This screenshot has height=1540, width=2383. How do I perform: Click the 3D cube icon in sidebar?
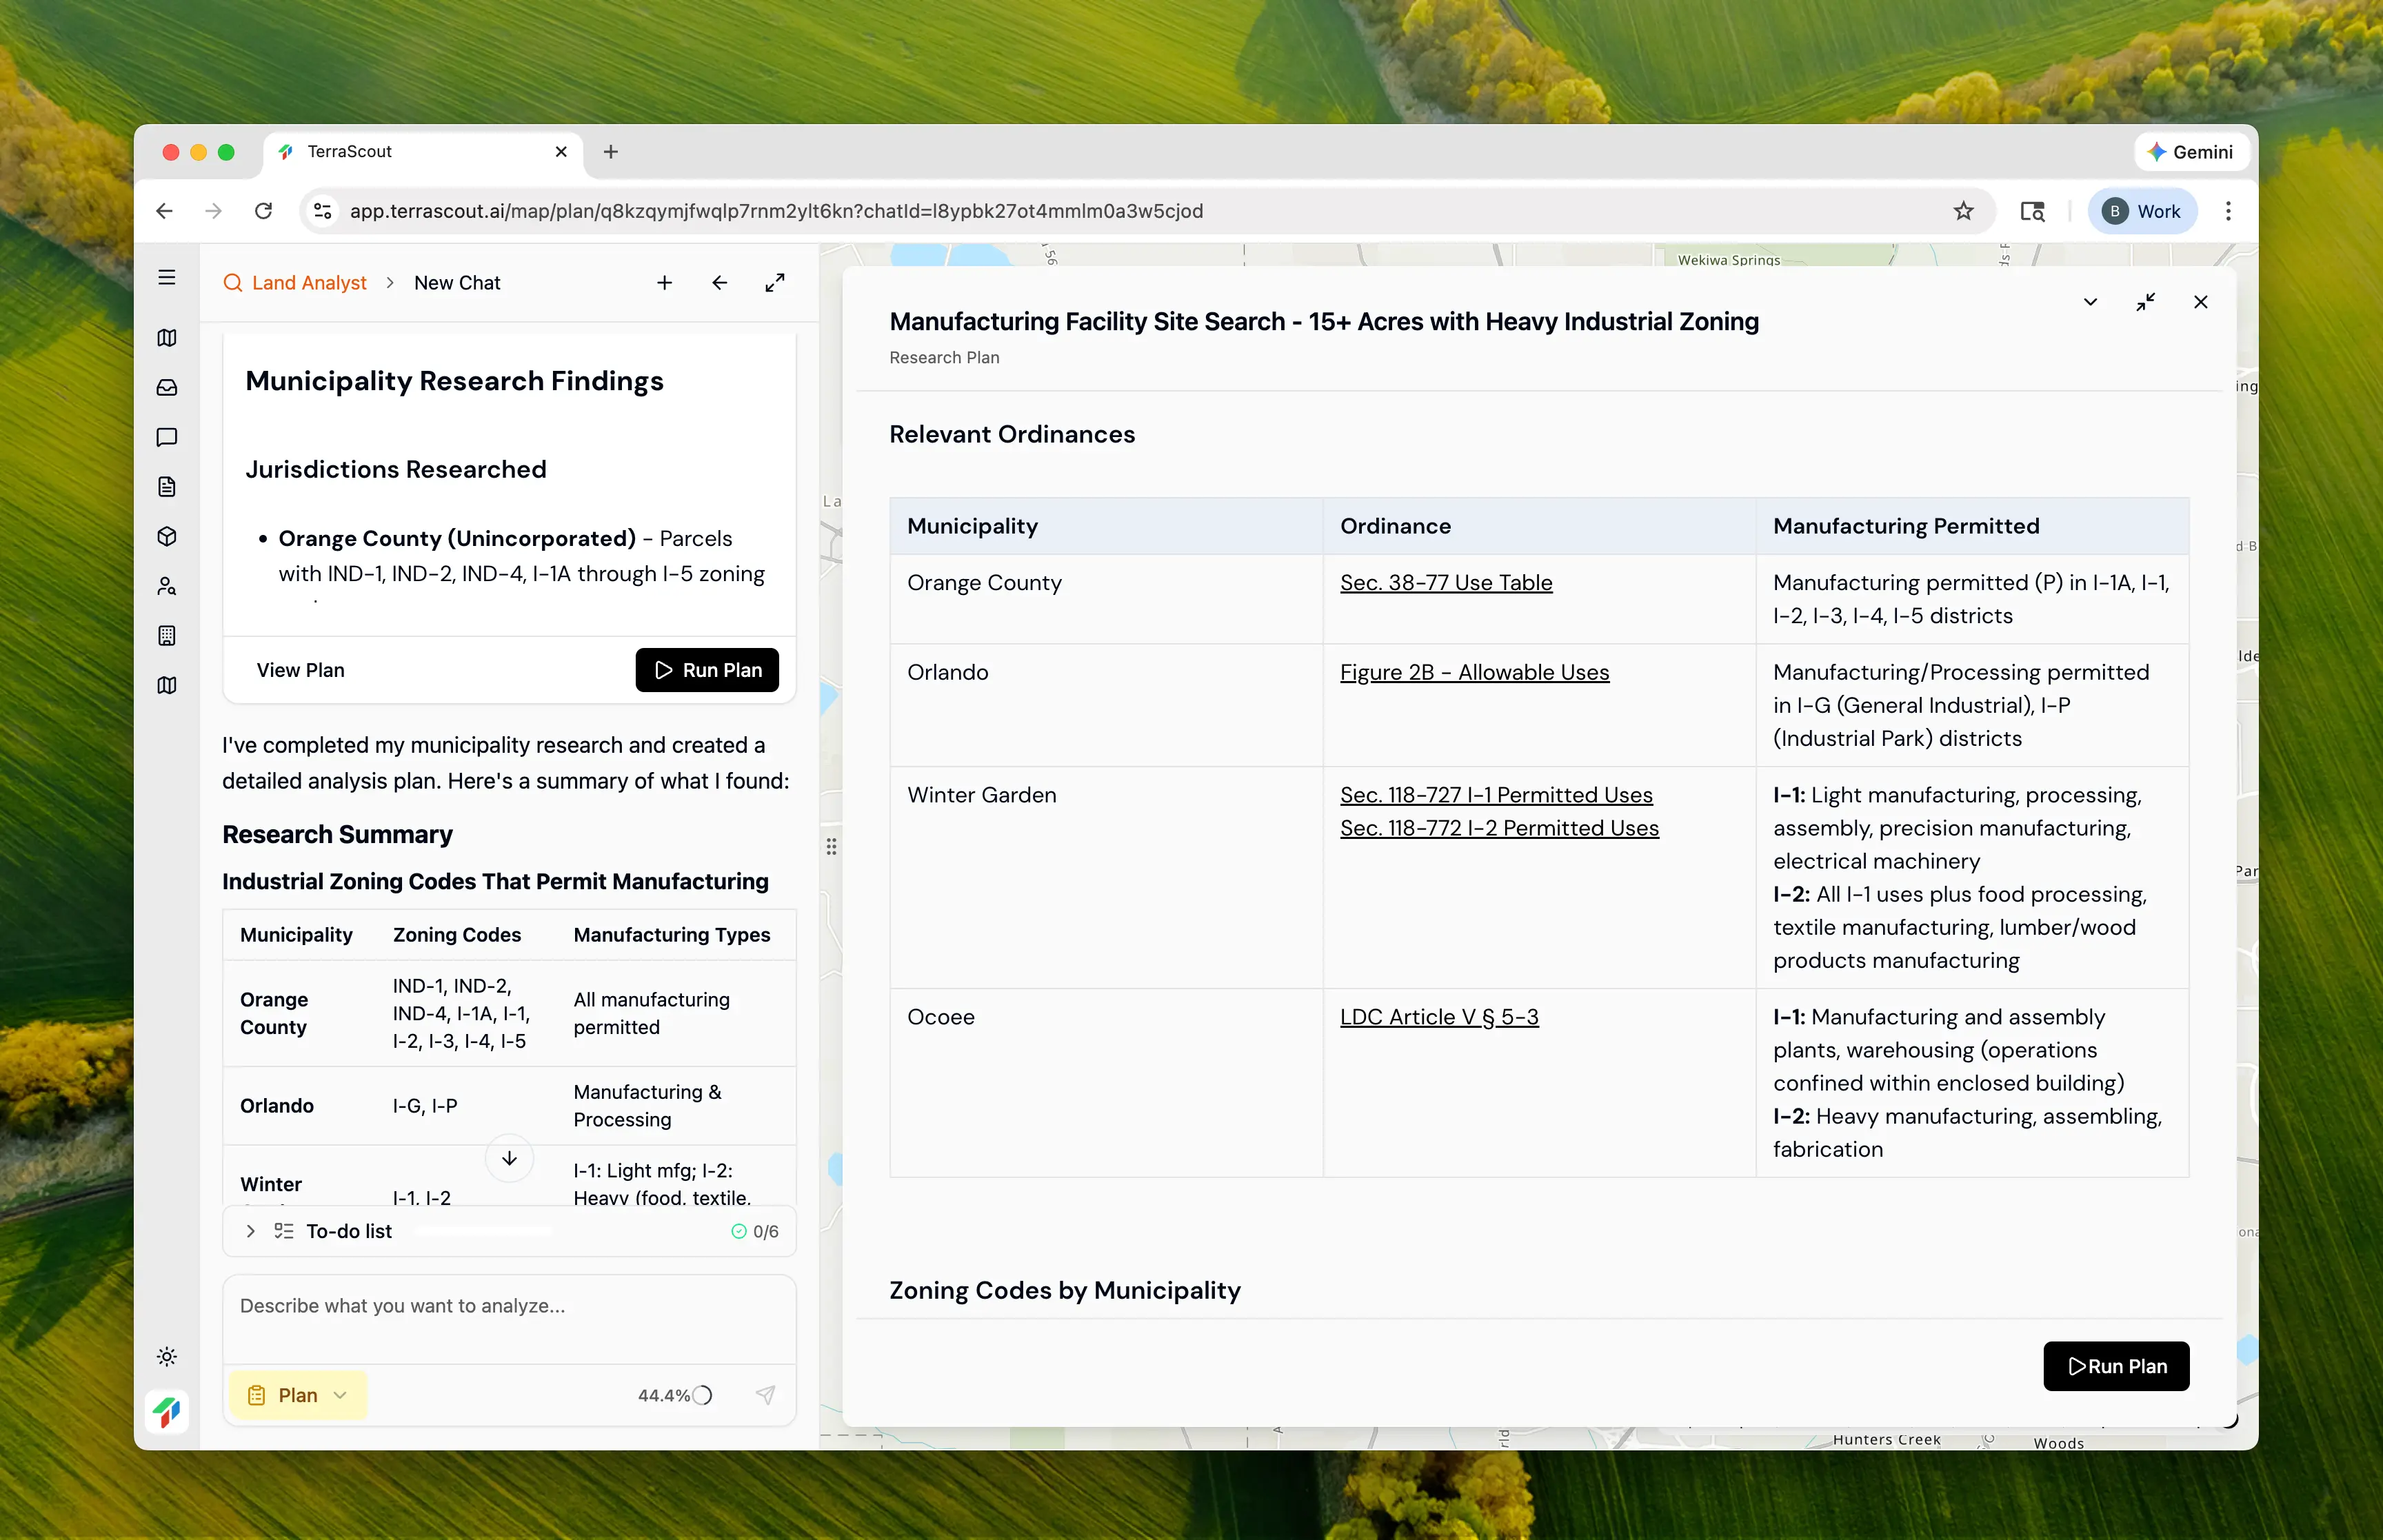tap(167, 537)
